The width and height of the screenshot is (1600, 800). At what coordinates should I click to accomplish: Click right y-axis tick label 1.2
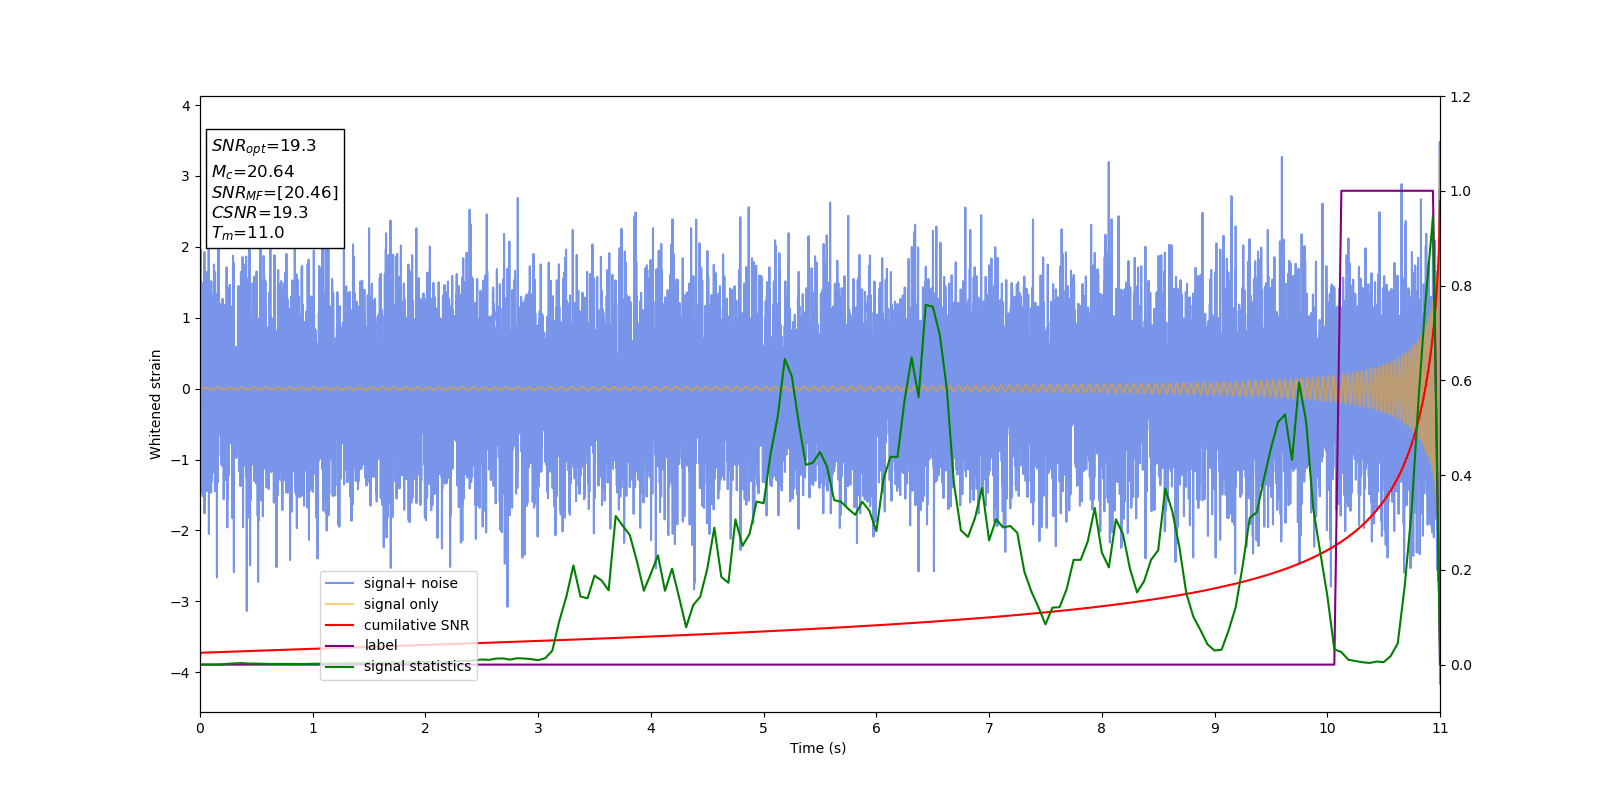coord(1460,97)
